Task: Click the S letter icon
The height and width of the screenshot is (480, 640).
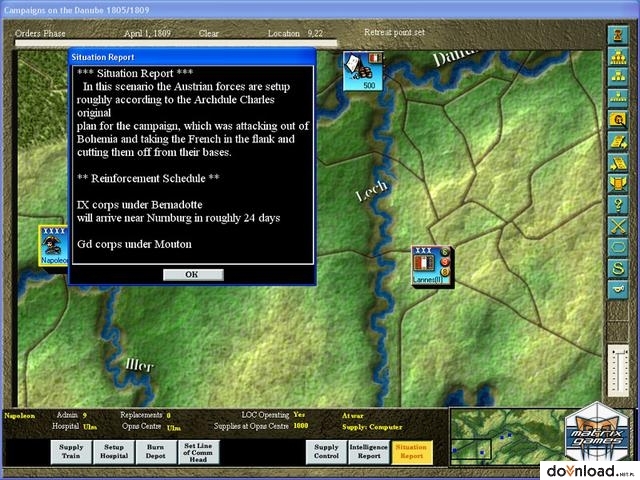Action: (618, 268)
